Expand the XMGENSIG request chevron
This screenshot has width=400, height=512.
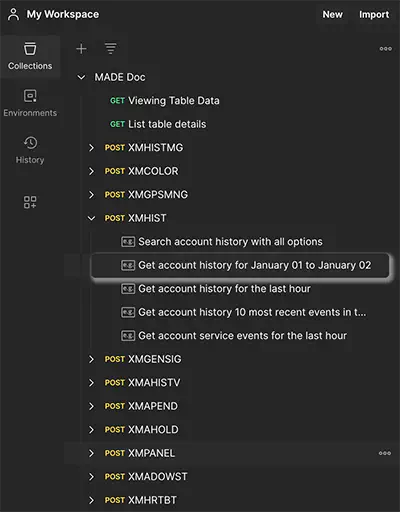coord(91,359)
